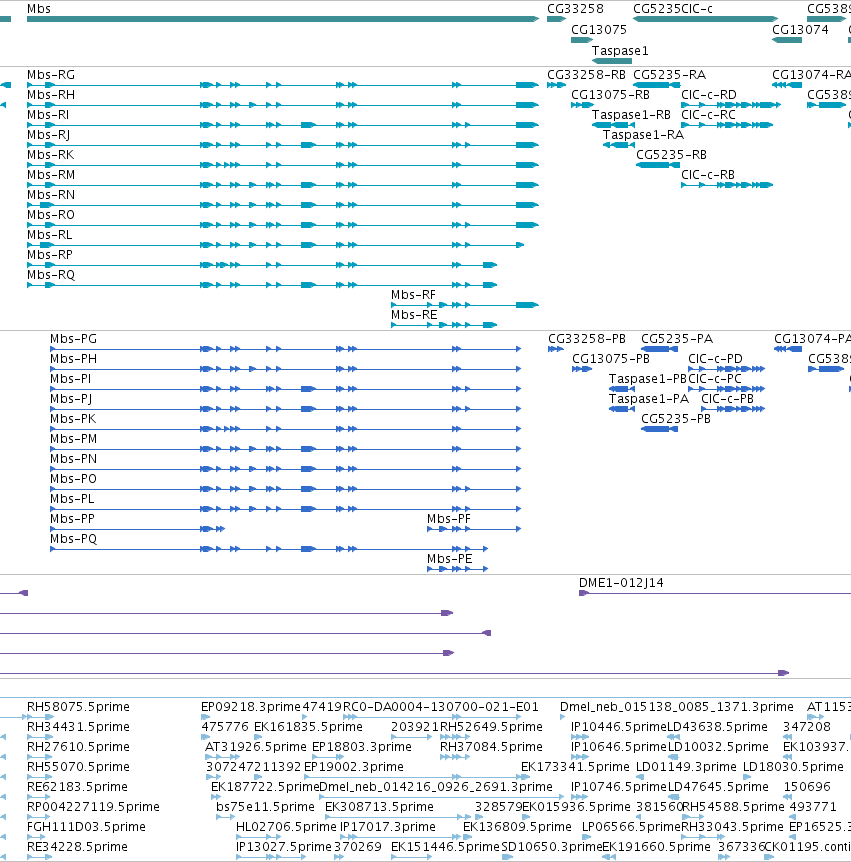Select the Mbs gene label
Image resolution: width=851 pixels, height=862 pixels.
coord(38,9)
